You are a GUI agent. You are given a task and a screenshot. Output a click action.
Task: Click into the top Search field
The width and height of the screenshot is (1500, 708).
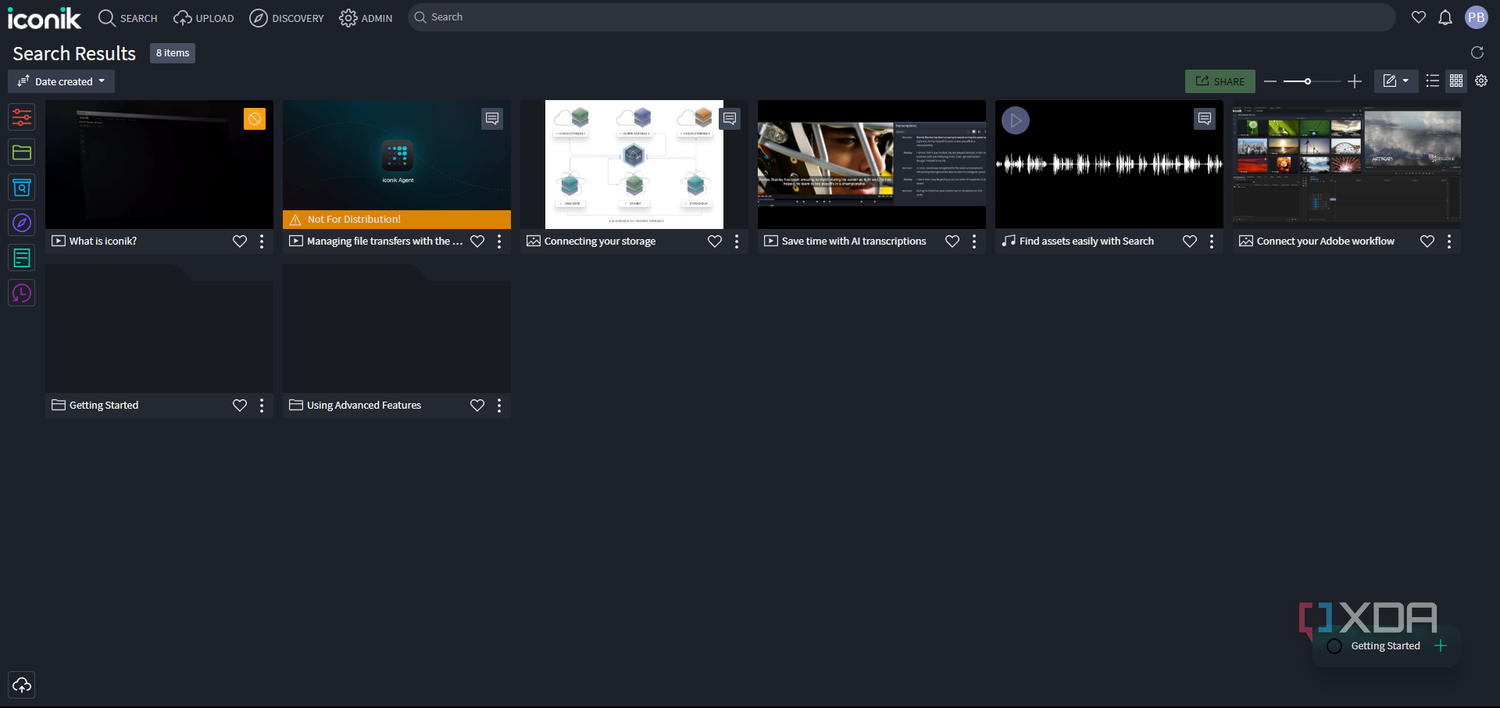pyautogui.click(x=901, y=17)
